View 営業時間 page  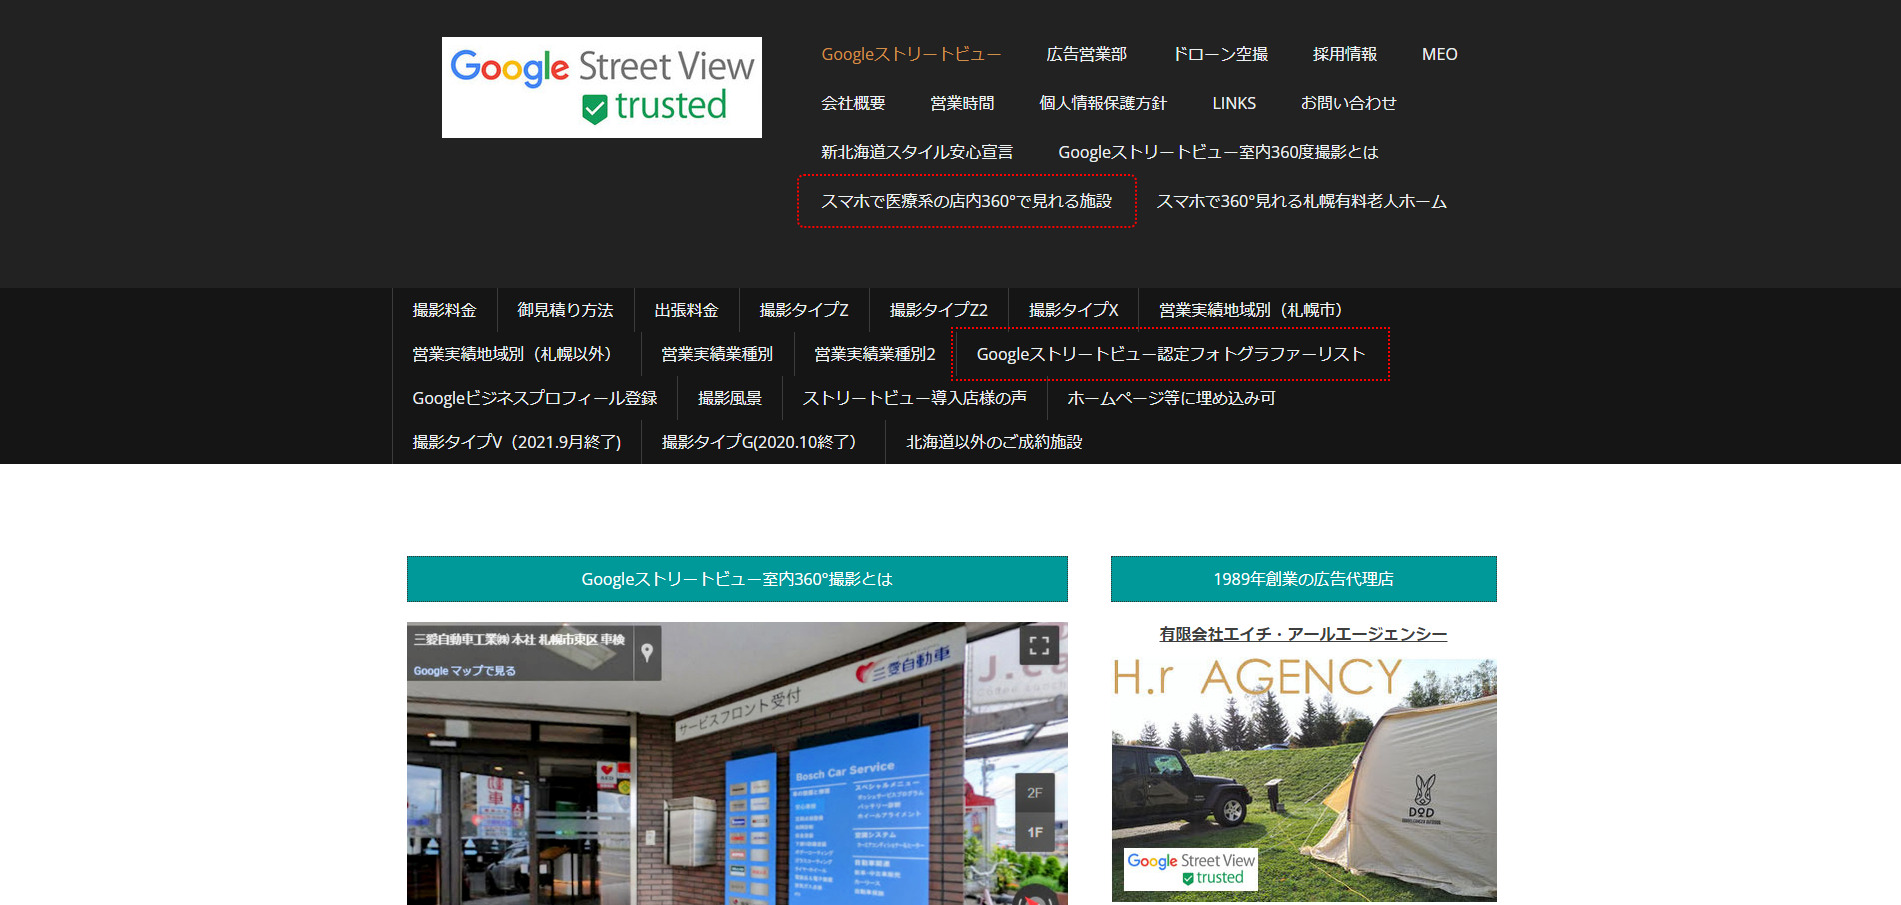[962, 103]
